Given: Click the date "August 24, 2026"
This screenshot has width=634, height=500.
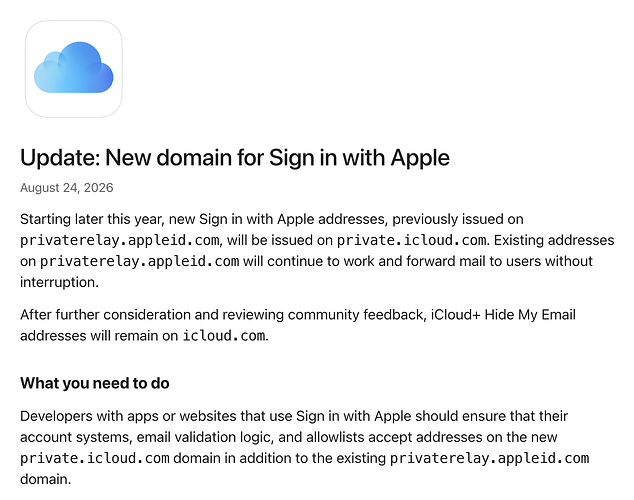Looking at the screenshot, I should click(67, 188).
